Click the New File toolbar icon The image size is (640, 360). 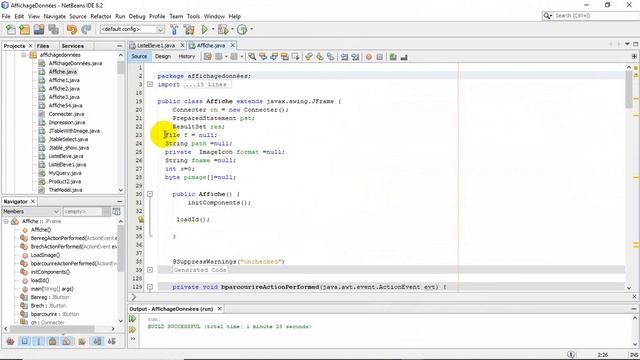click(x=11, y=29)
